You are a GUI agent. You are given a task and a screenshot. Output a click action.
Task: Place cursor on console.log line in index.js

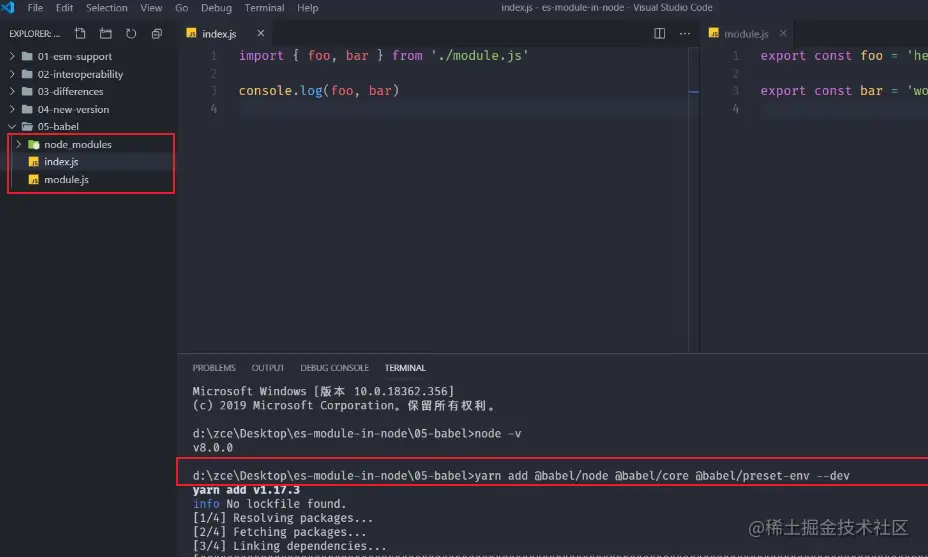pos(319,91)
